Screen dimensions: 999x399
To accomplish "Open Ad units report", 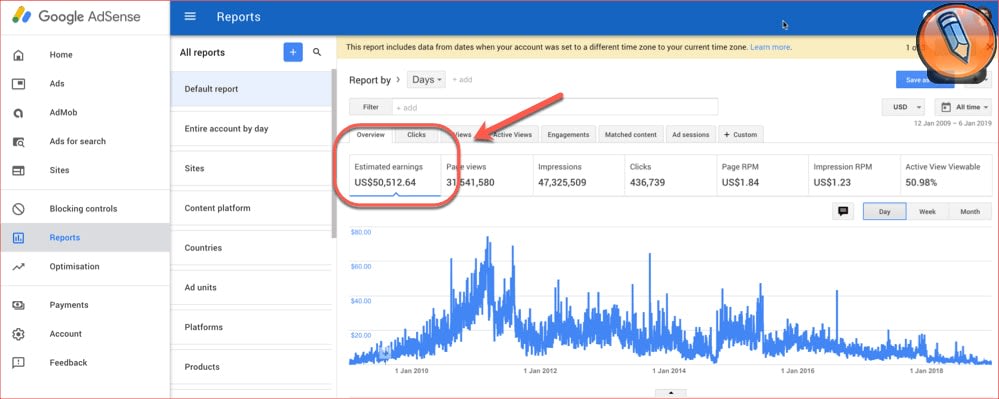I will (251, 287).
